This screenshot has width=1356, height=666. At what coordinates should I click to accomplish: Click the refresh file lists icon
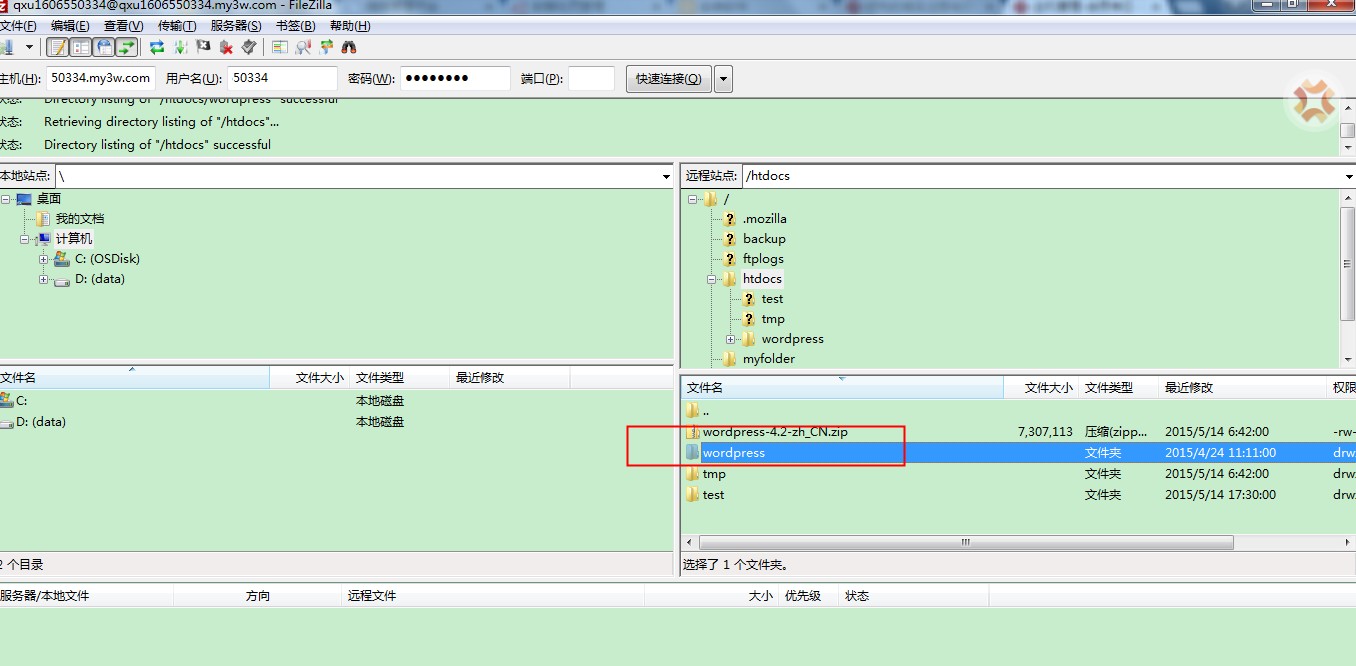click(x=157, y=47)
